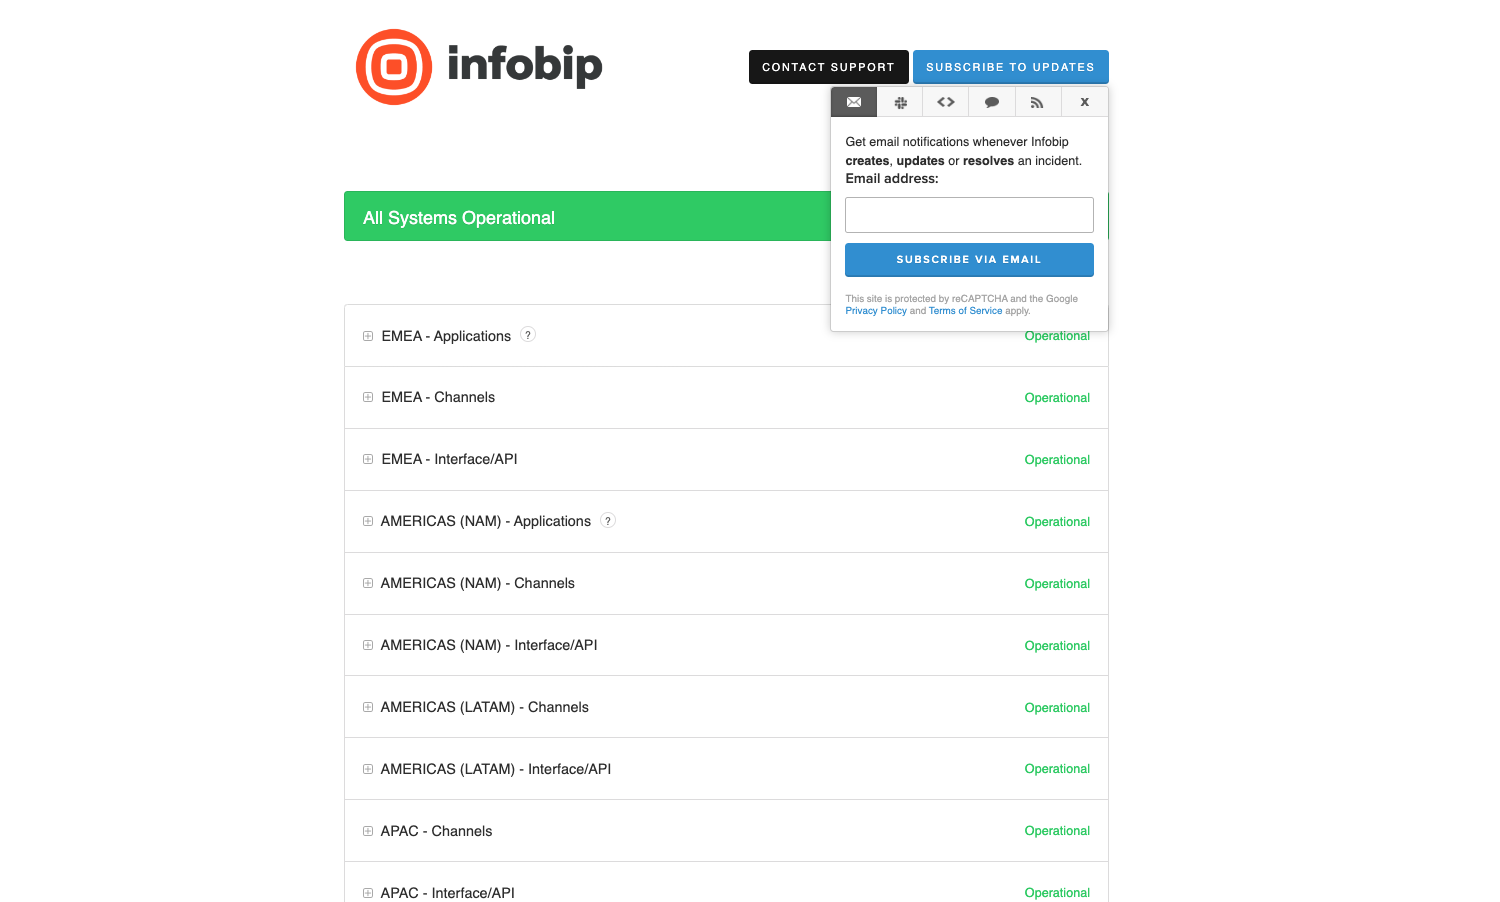Screen dimensions: 1500x902
Task: Click the Contact Support button
Action: [x=828, y=67]
